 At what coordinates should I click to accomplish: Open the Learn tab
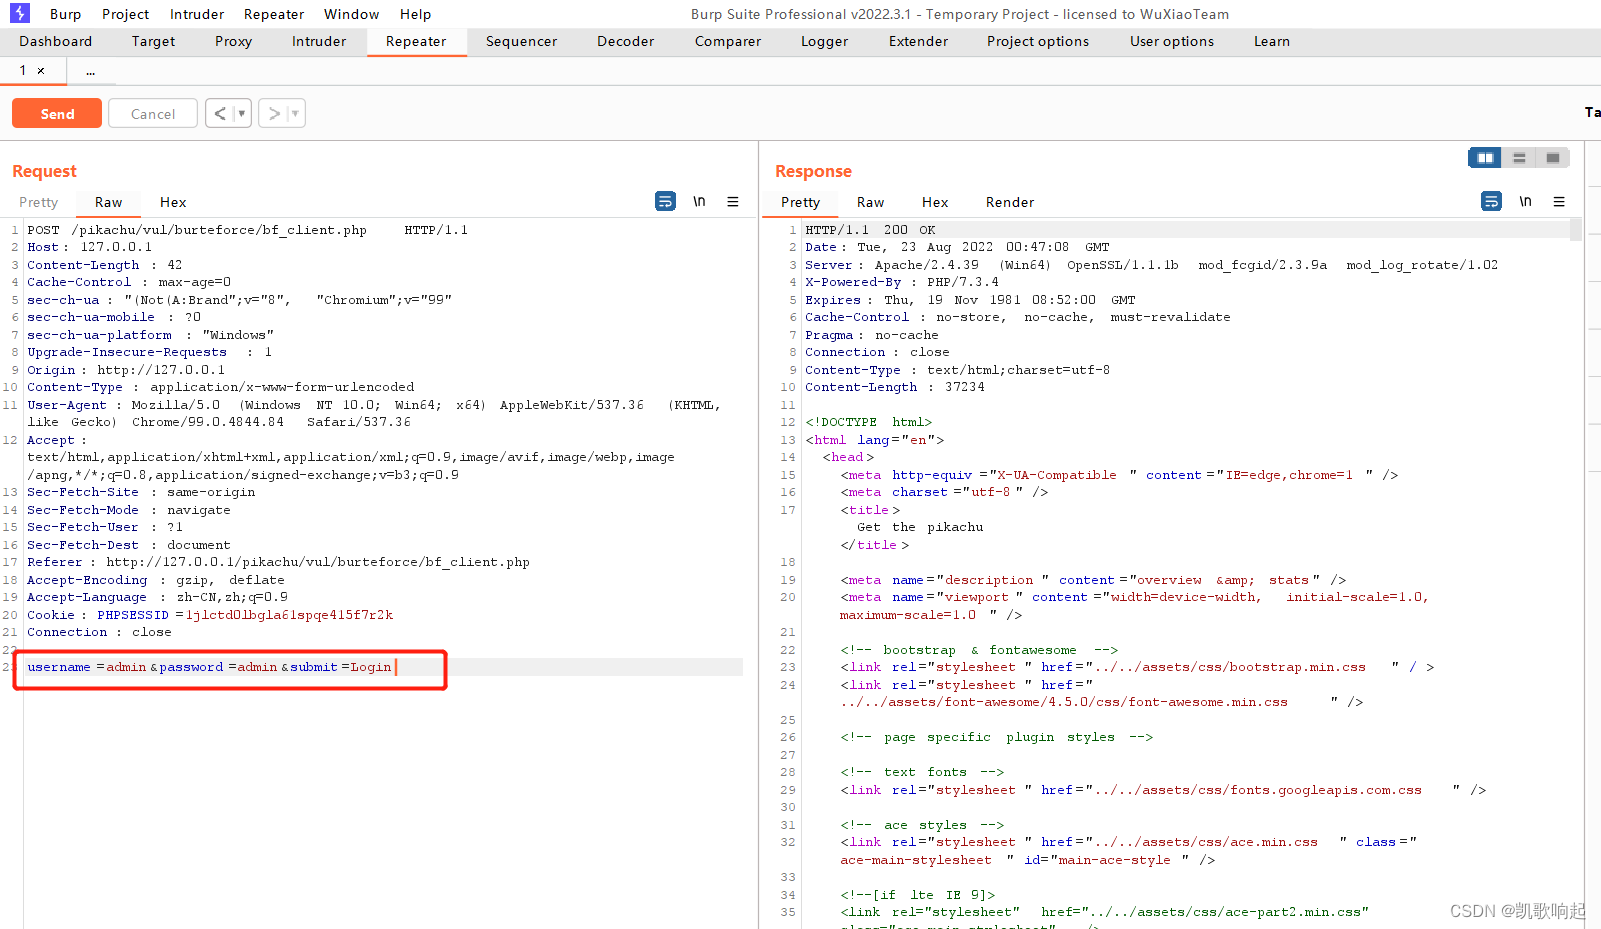[1272, 41]
